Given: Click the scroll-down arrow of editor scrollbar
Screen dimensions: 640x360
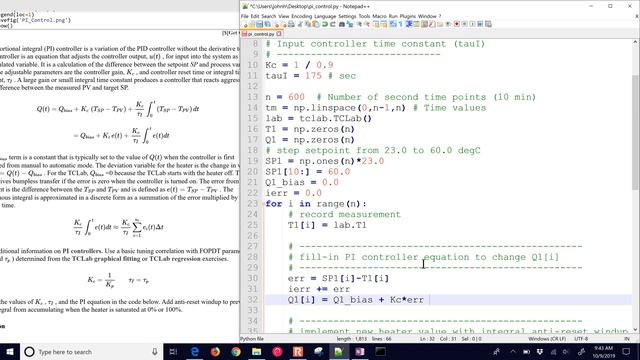Looking at the screenshot, I should click(636, 330).
